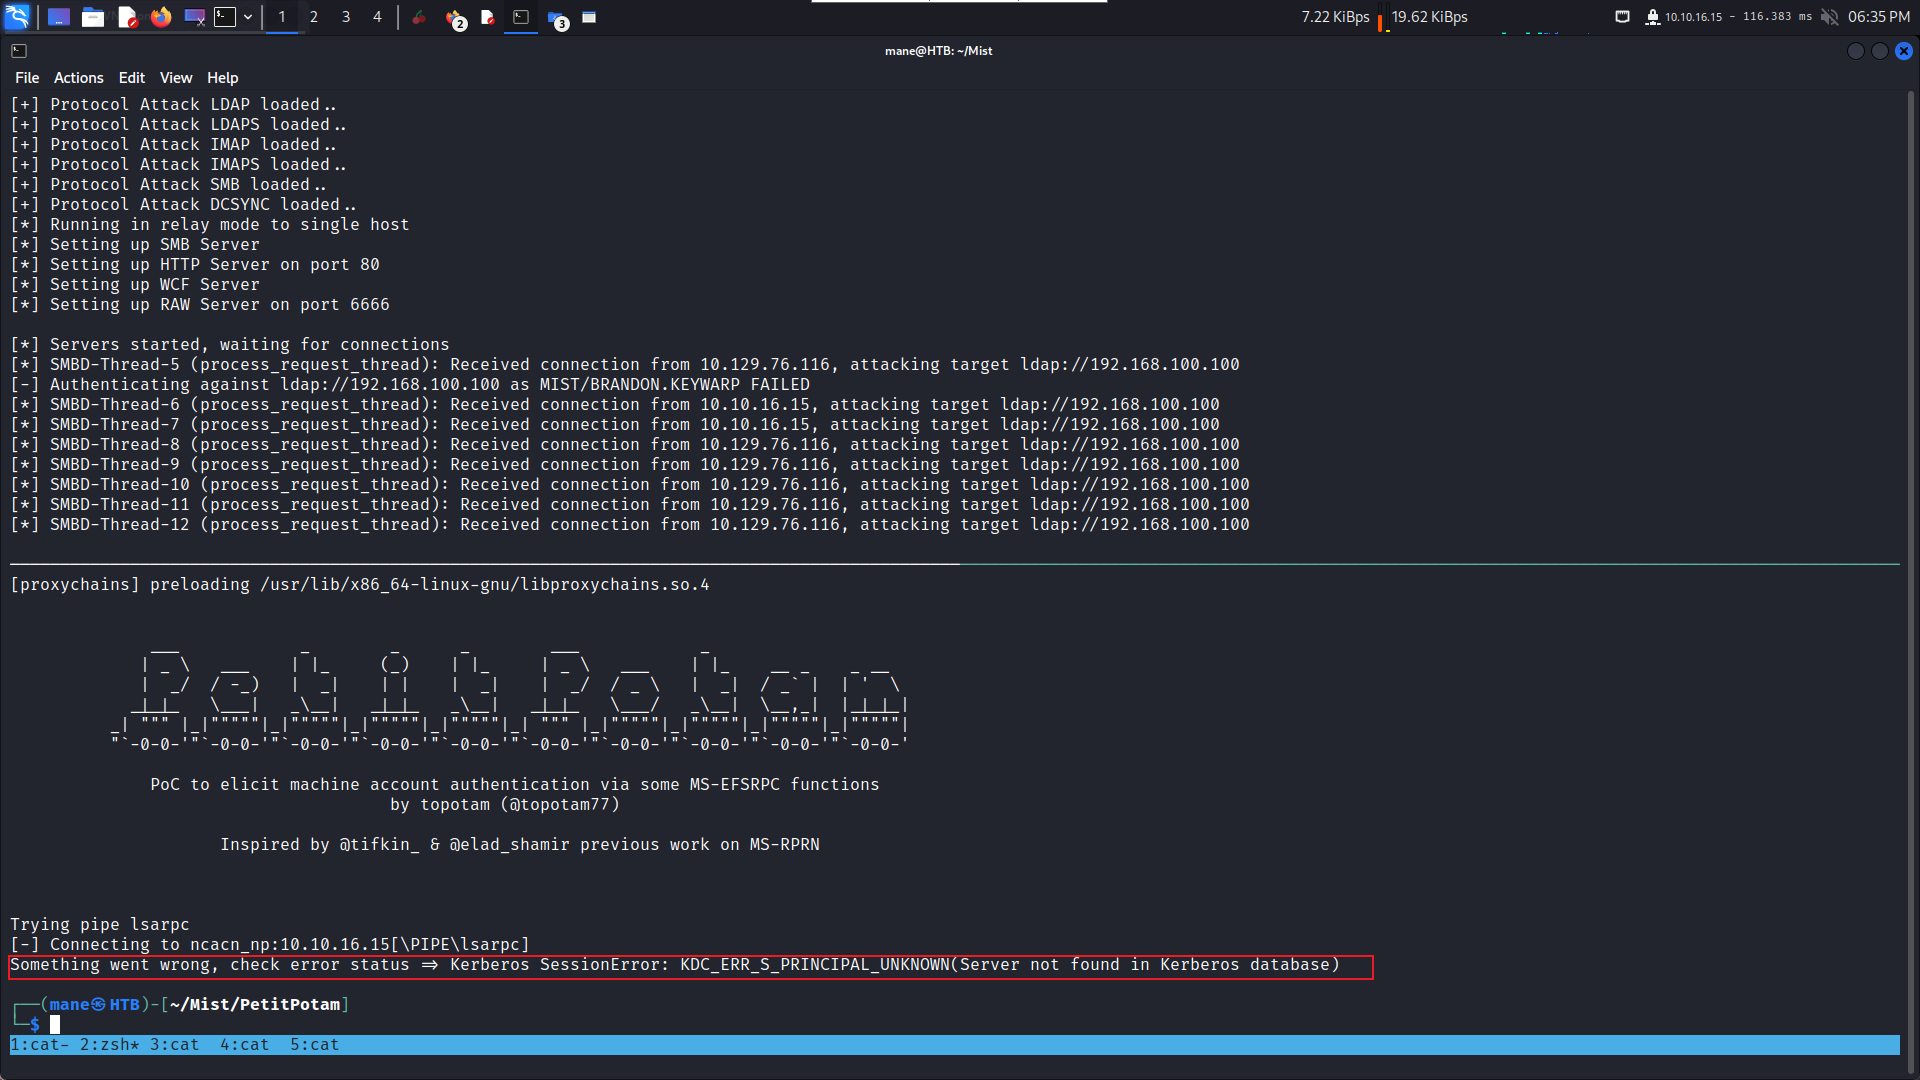Click the screen capture launcher icon

(x=195, y=17)
